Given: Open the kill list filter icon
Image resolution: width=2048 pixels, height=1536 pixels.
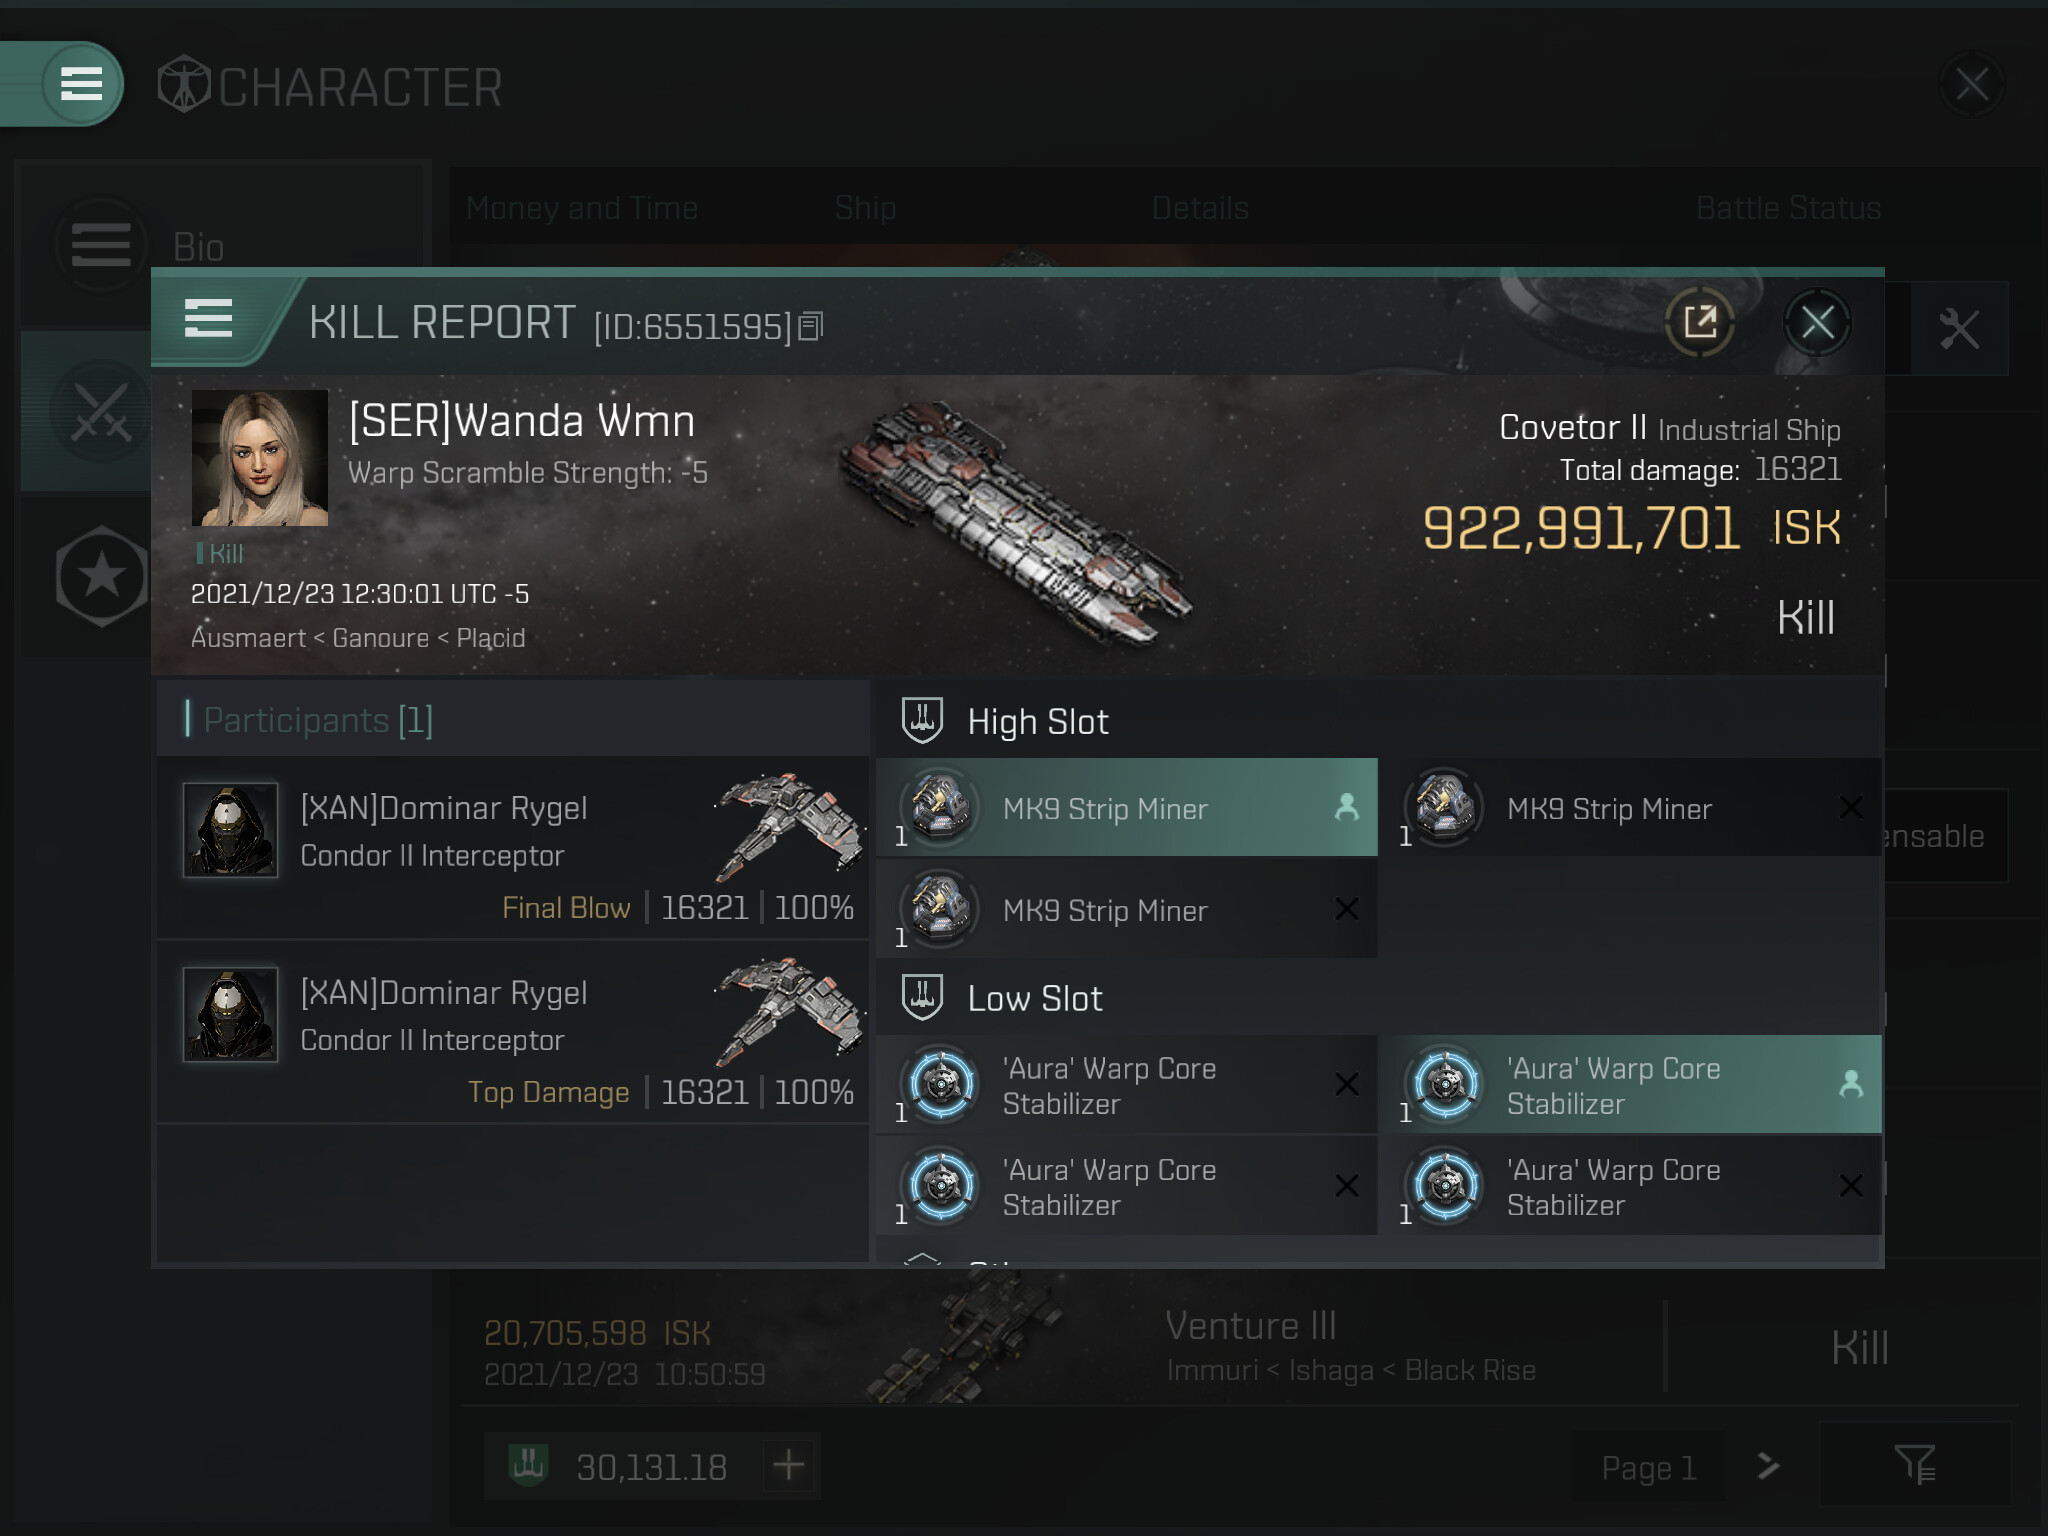Looking at the screenshot, I should click(1914, 1465).
